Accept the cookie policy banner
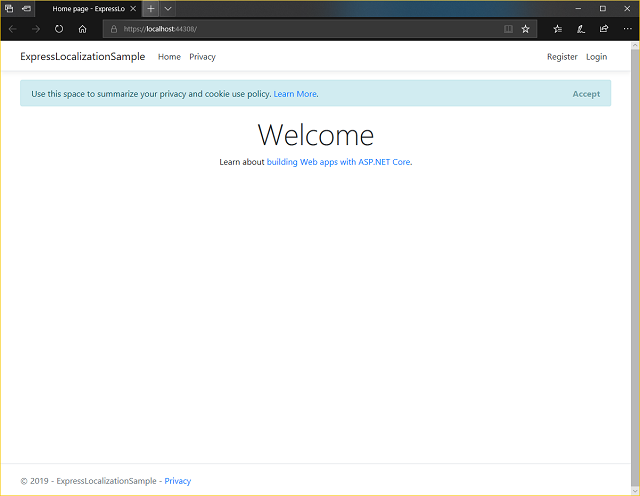This screenshot has height=496, width=640. 586,94
